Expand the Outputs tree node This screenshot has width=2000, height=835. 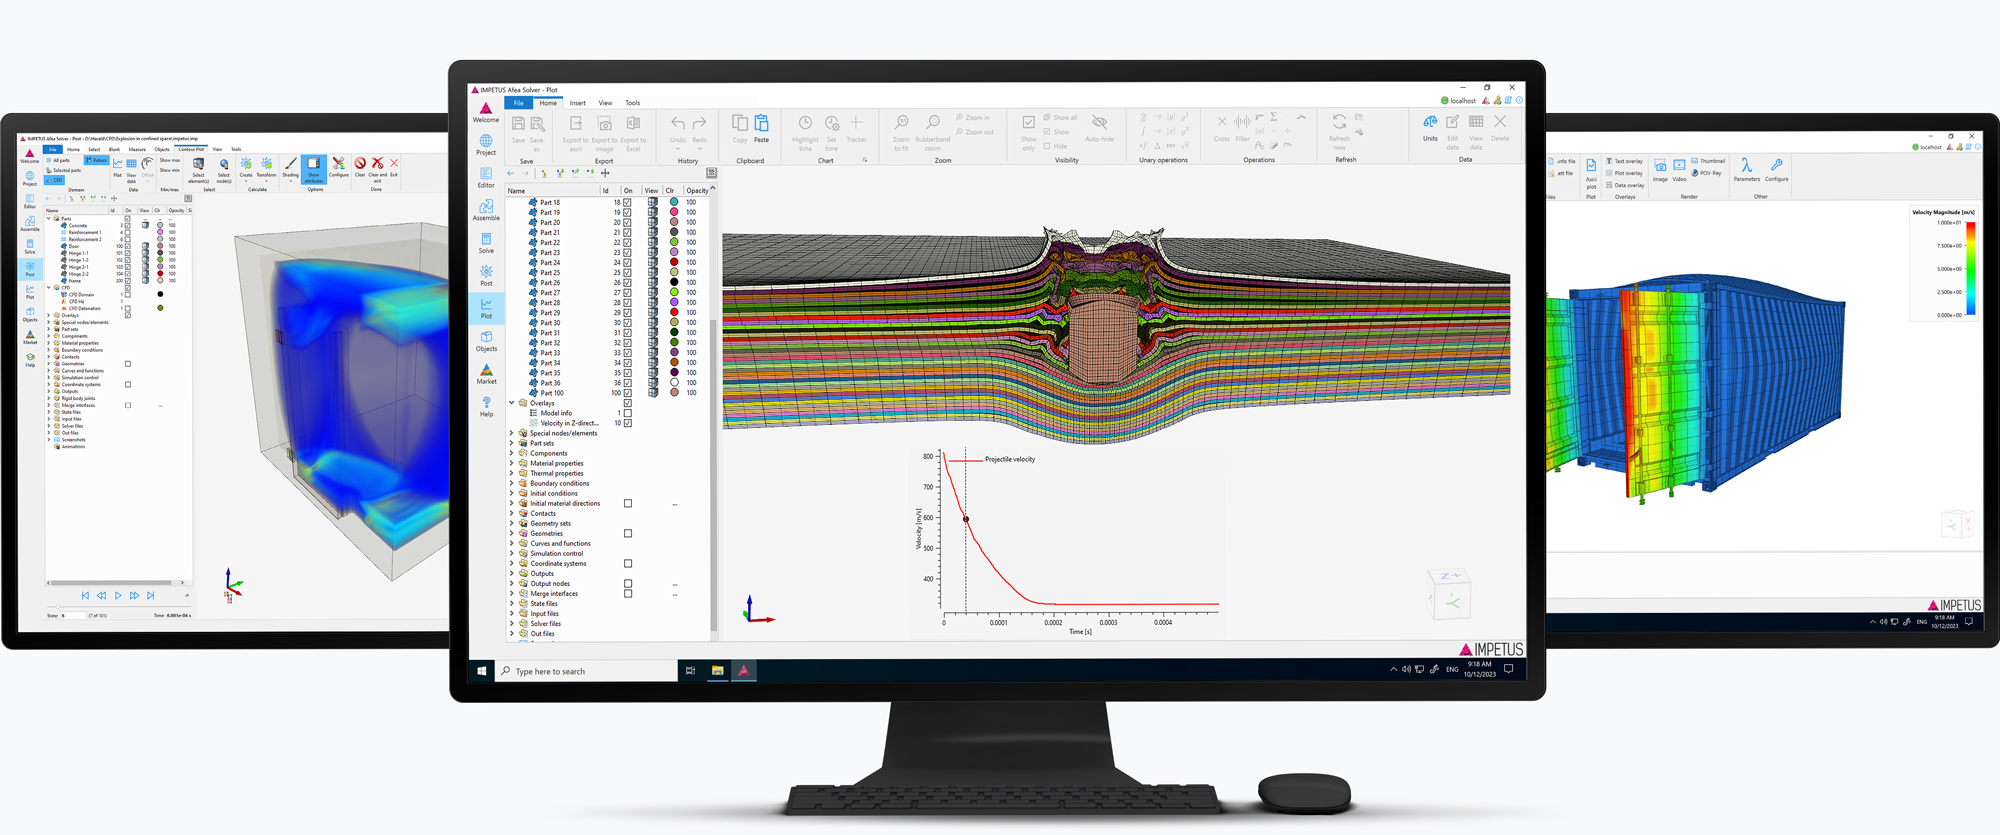(512, 573)
